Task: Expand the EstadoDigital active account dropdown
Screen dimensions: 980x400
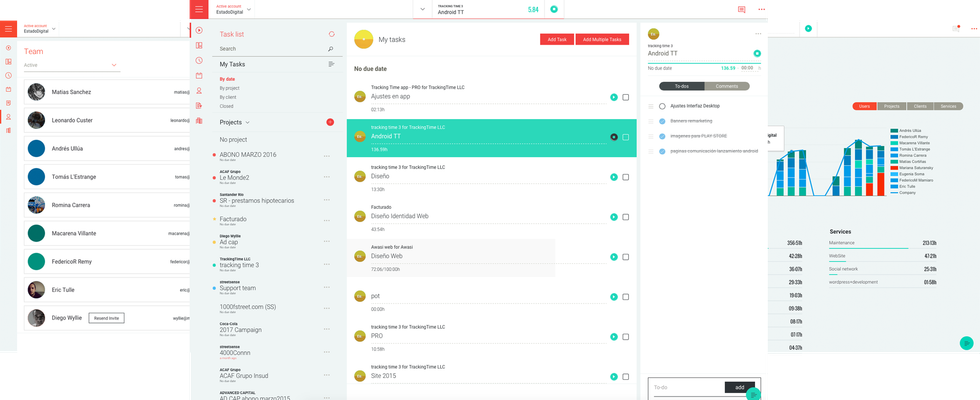Action: [248, 9]
